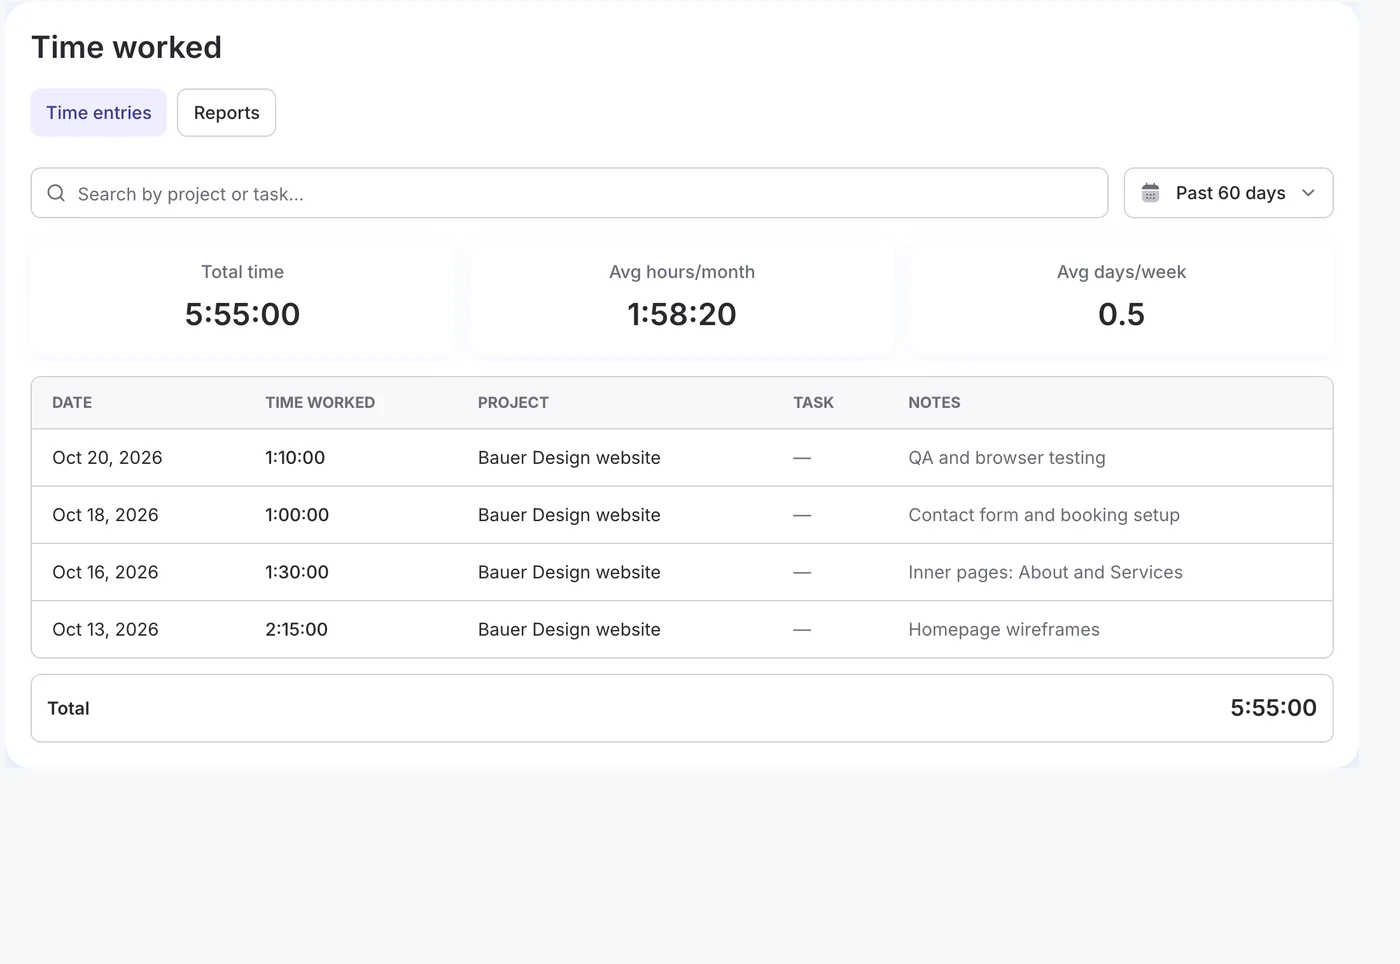This screenshot has width=1400, height=964.
Task: Click Bauer Design website in the Oct 20 row
Action: pos(569,457)
